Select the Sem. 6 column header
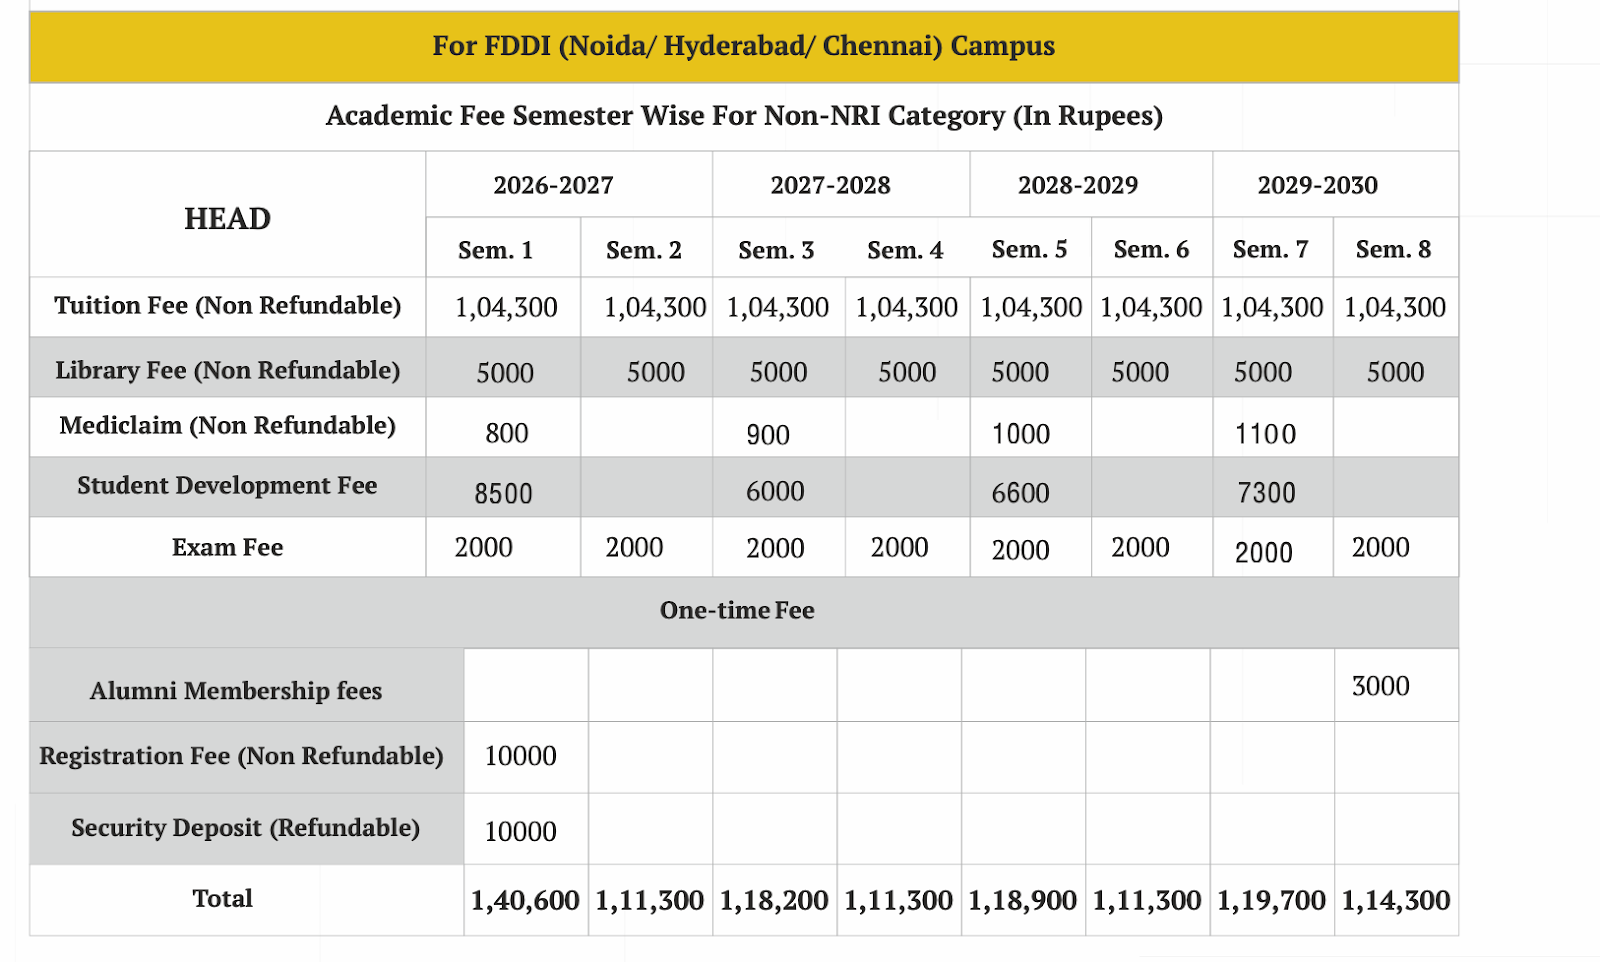This screenshot has width=1600, height=962. pyautogui.click(x=1151, y=250)
